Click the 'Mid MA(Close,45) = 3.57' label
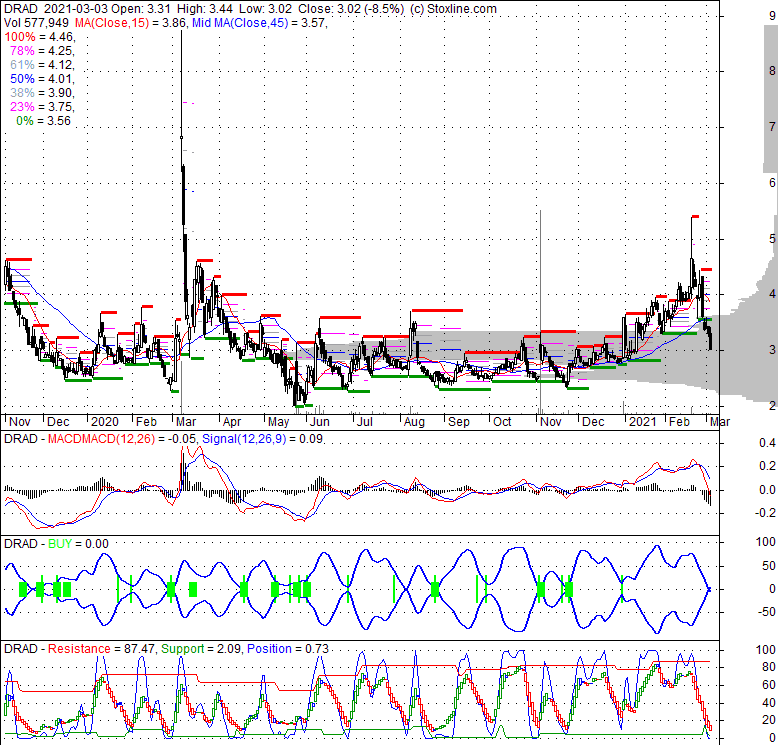 259,23
